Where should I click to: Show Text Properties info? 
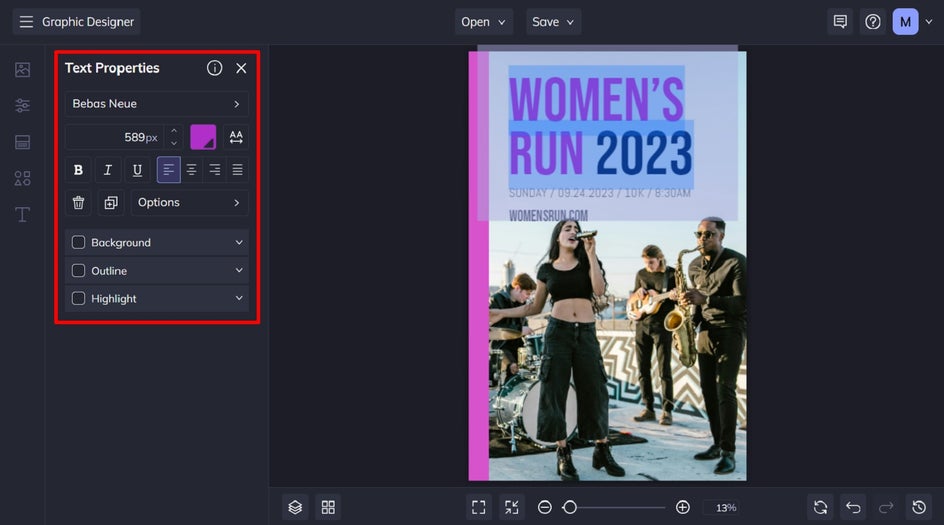tap(214, 68)
